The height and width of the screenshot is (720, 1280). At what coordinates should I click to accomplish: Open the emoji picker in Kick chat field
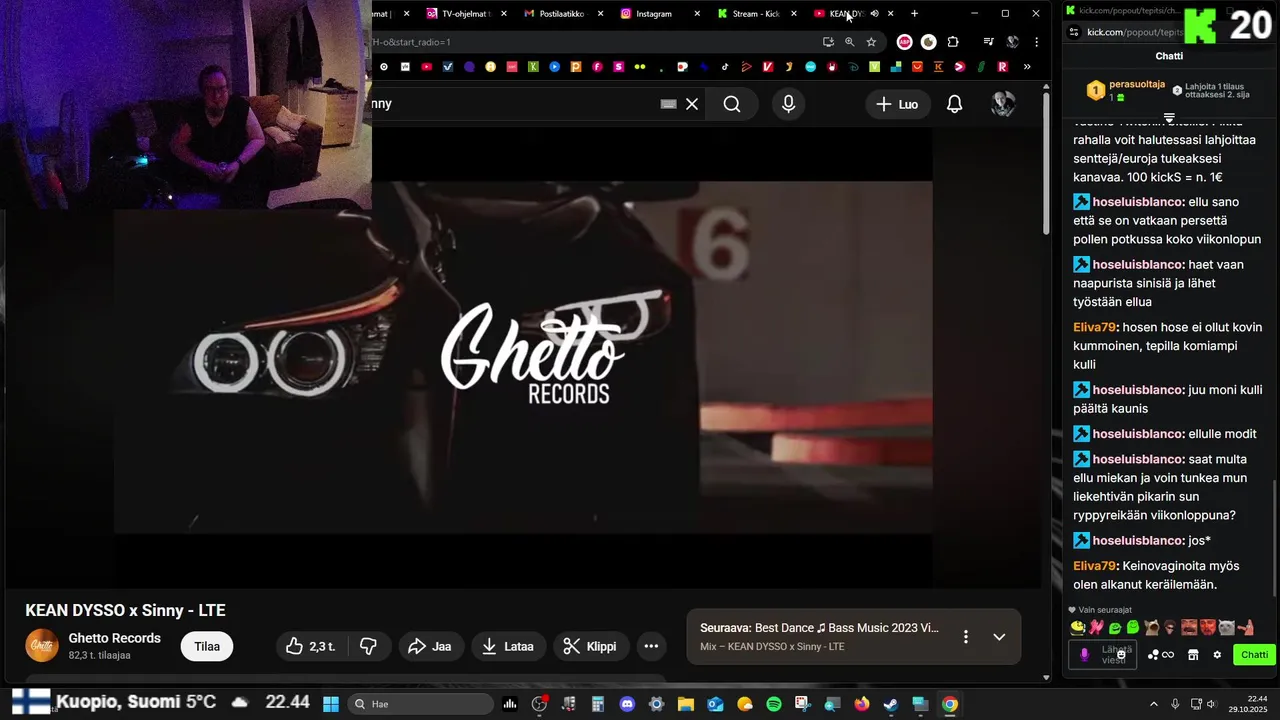coord(1121,655)
